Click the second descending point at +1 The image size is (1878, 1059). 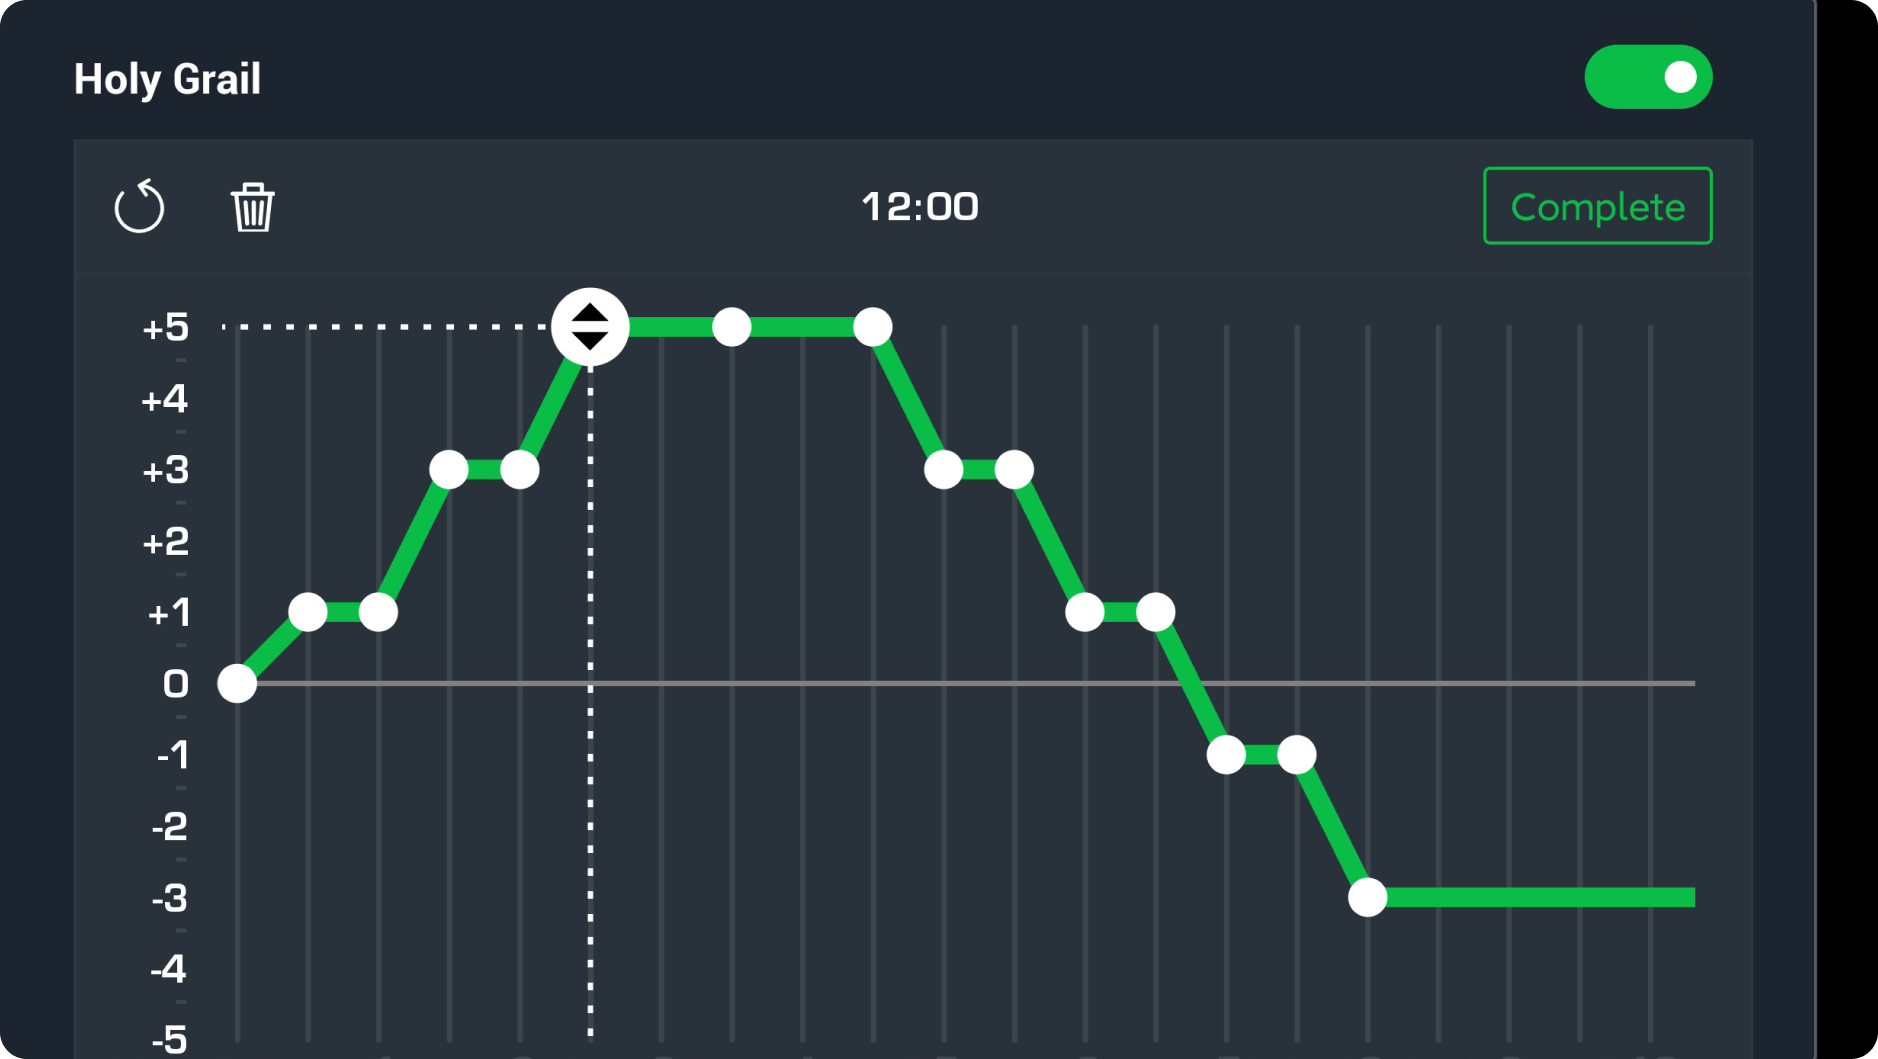click(1156, 612)
